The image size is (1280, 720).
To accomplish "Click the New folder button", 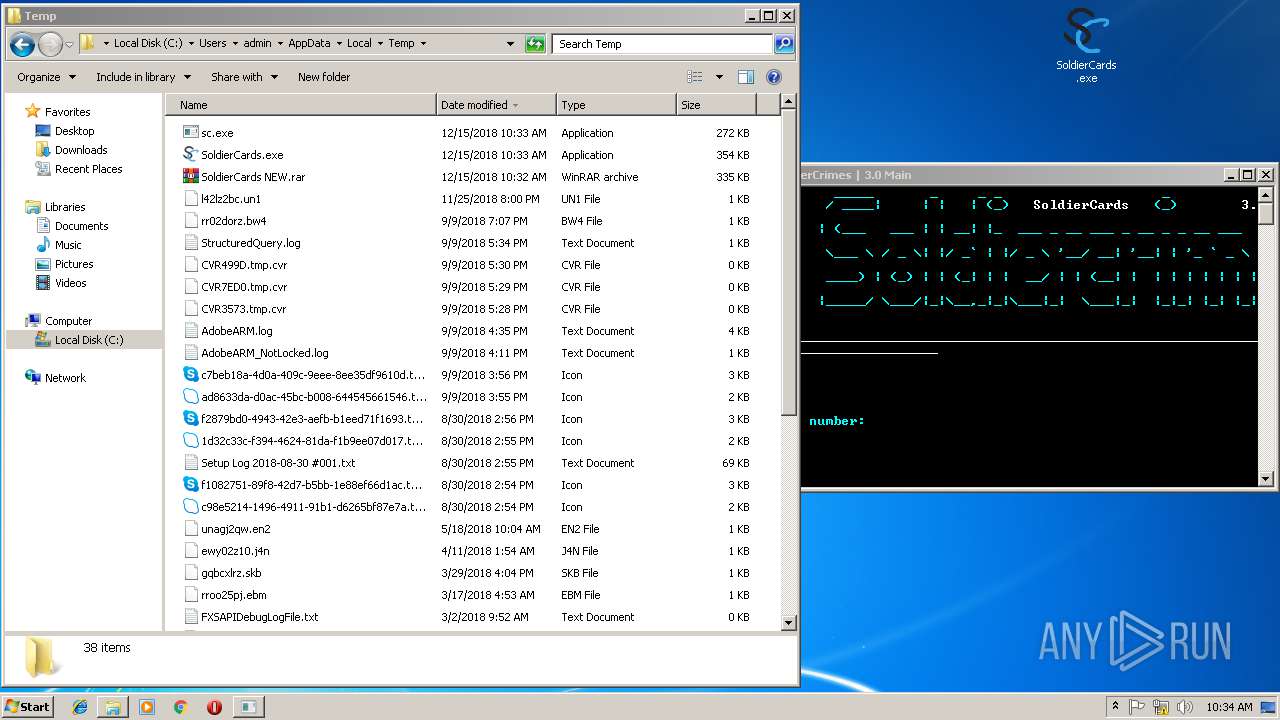I will point(324,77).
